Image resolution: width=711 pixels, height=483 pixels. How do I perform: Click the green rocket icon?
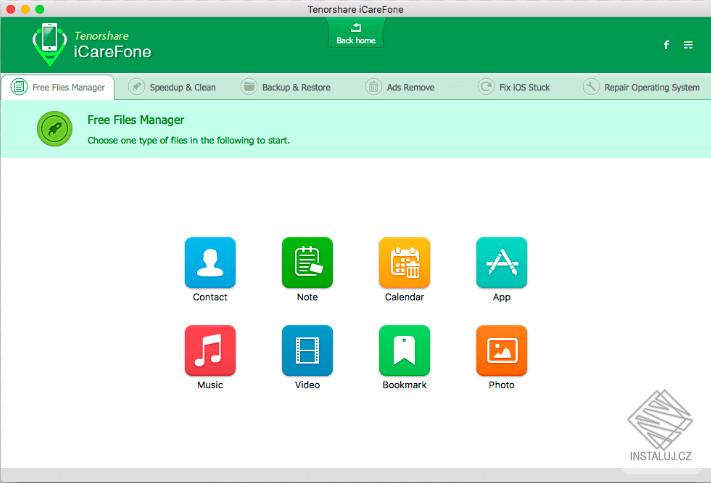click(x=54, y=129)
